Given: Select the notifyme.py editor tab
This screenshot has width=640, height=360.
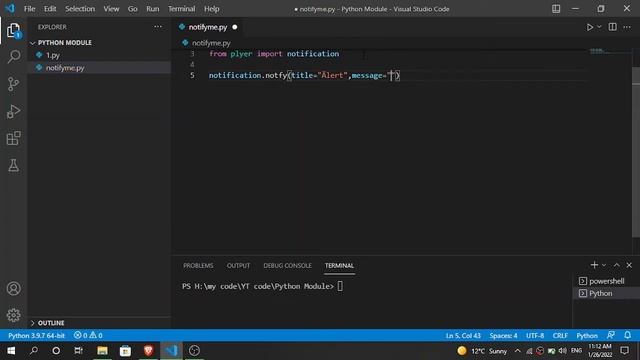Looking at the screenshot, I should tap(208, 27).
